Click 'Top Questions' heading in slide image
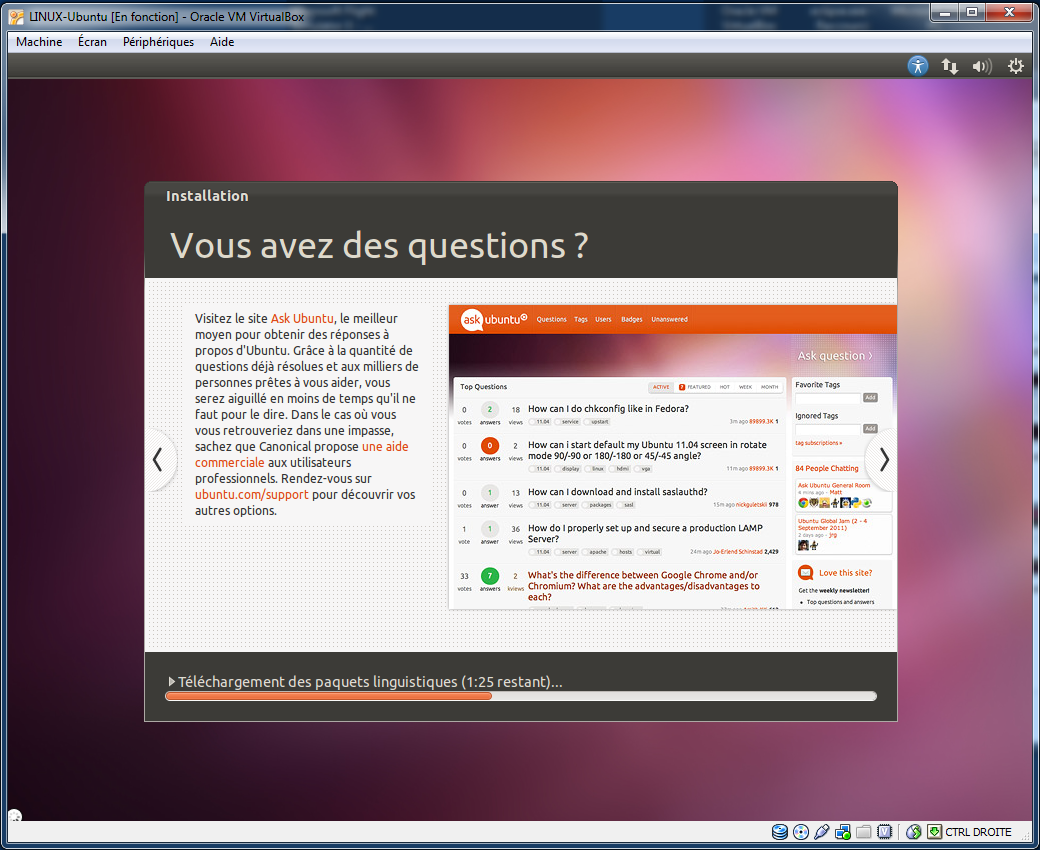 point(484,387)
